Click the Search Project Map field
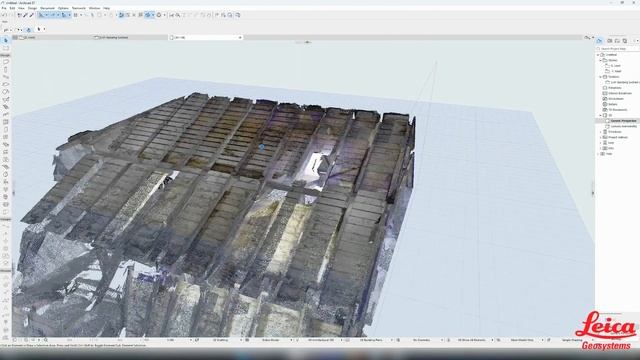The height and width of the screenshot is (360, 640). (x=618, y=49)
